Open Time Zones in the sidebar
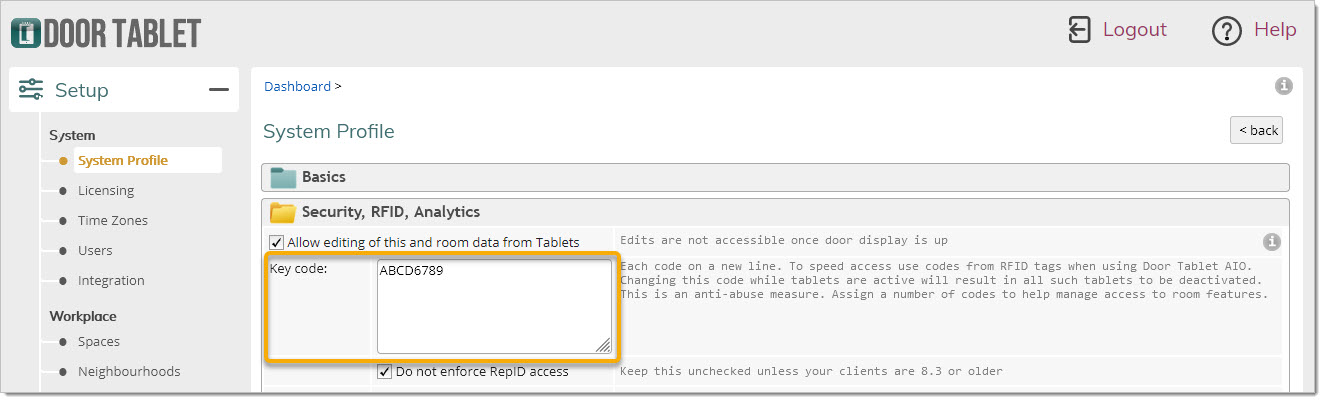1323x401 pixels. click(113, 220)
